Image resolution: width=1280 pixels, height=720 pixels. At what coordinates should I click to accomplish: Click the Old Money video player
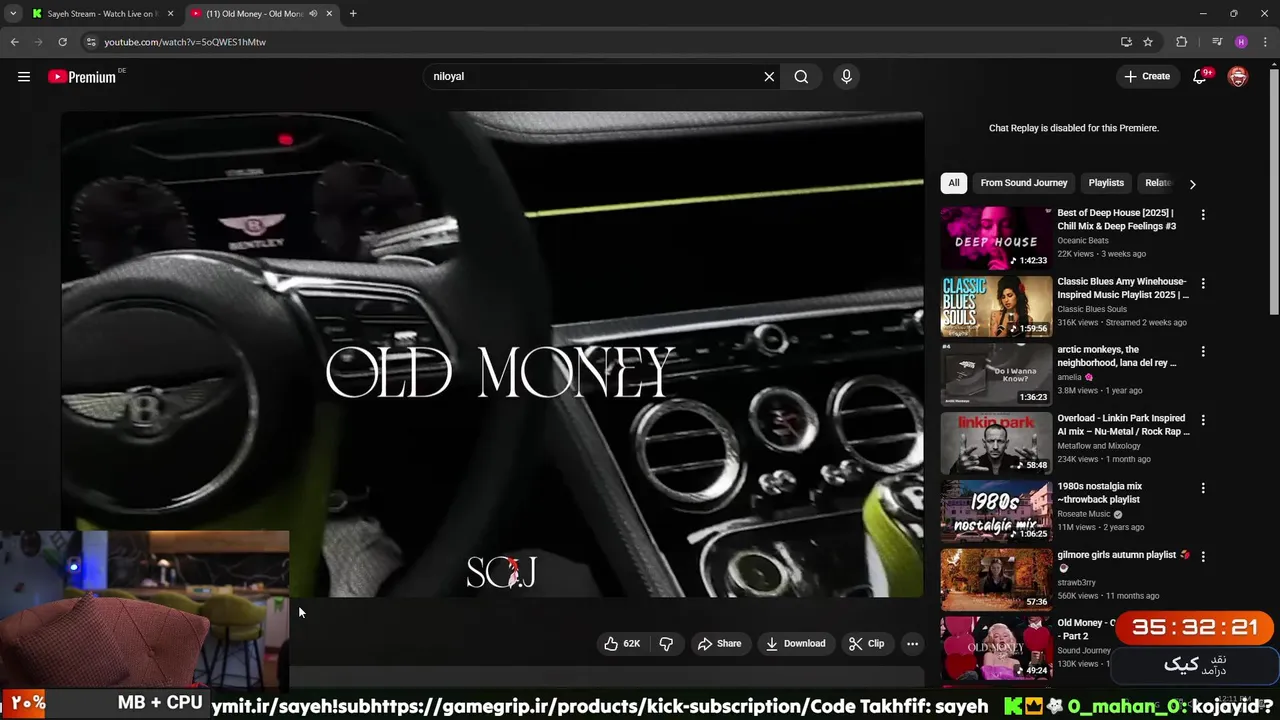tap(492, 355)
